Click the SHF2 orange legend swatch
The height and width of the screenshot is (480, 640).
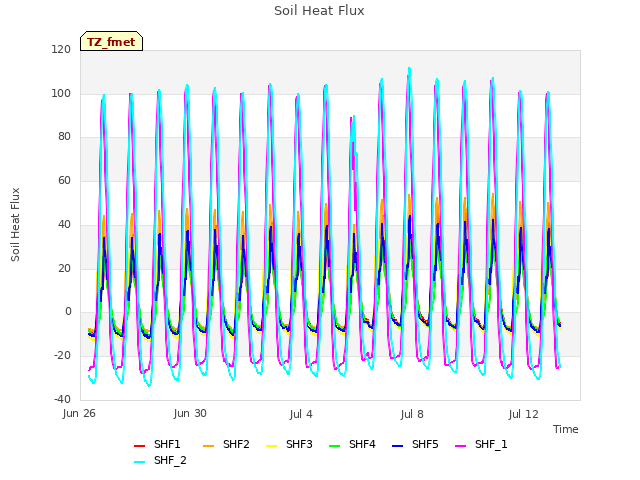(208, 446)
